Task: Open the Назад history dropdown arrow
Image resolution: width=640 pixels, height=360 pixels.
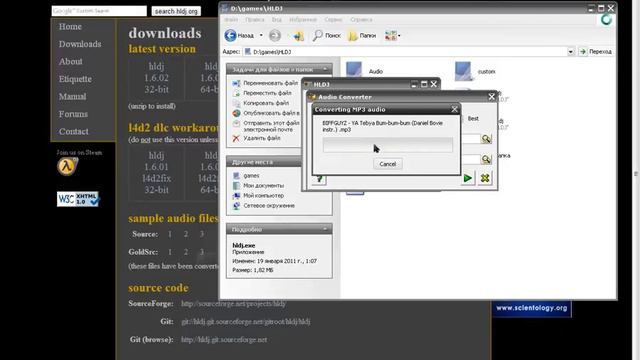Action: coord(261,36)
